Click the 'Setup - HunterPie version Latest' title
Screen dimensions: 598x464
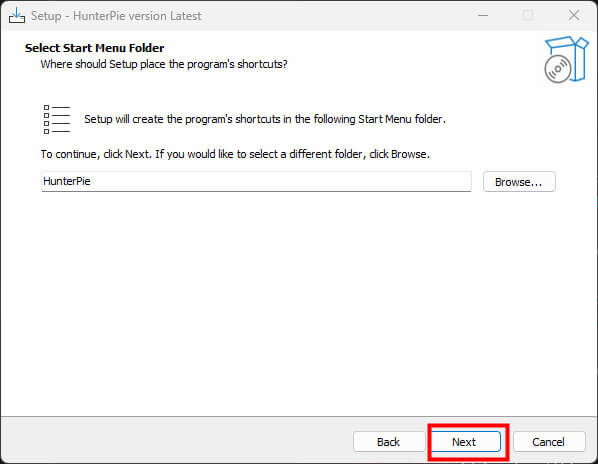point(116,16)
